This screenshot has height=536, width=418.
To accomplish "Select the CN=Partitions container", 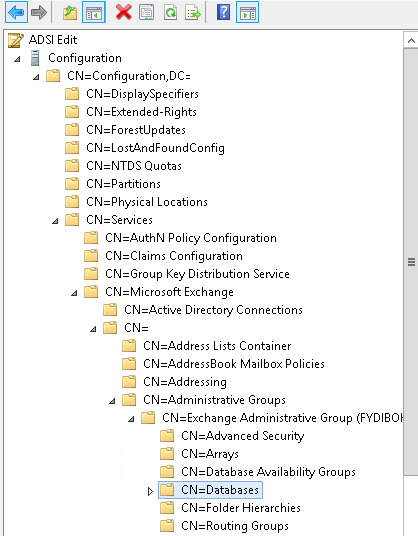I will (113, 184).
